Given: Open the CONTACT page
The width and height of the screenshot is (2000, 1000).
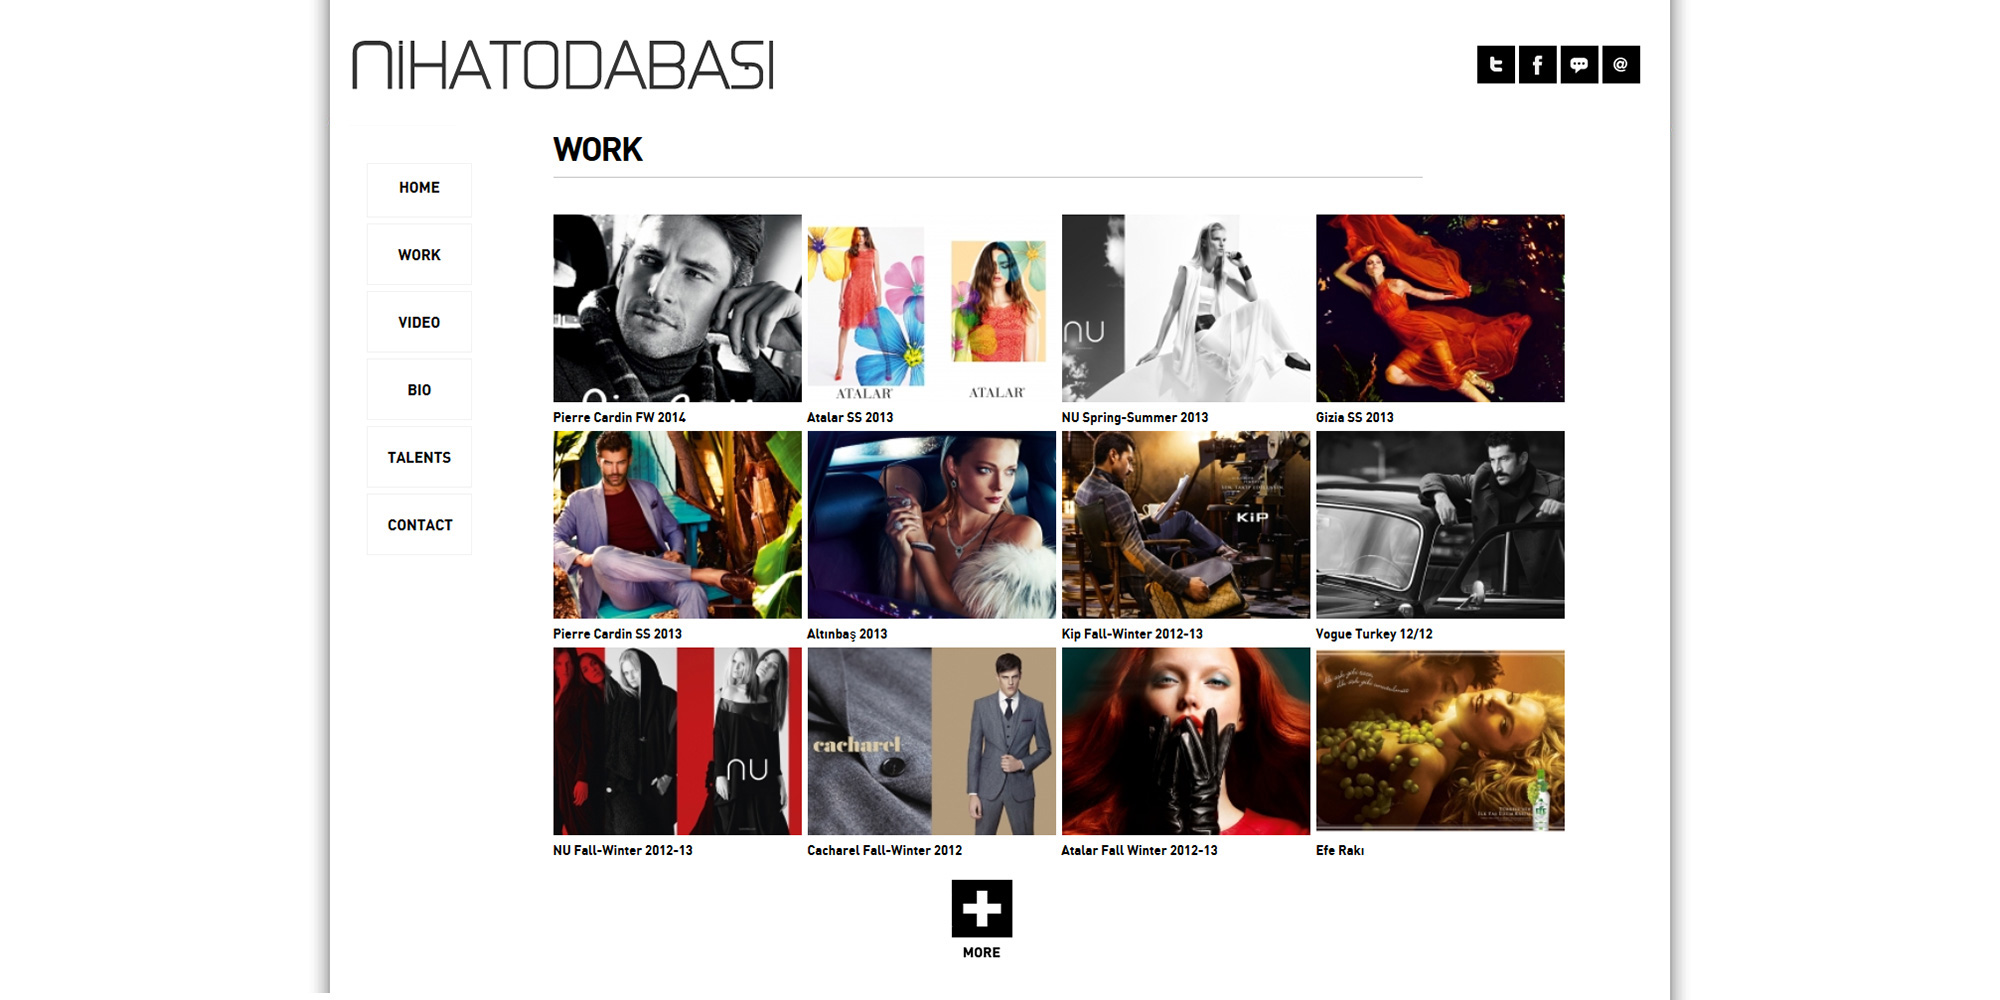Looking at the screenshot, I should point(419,525).
